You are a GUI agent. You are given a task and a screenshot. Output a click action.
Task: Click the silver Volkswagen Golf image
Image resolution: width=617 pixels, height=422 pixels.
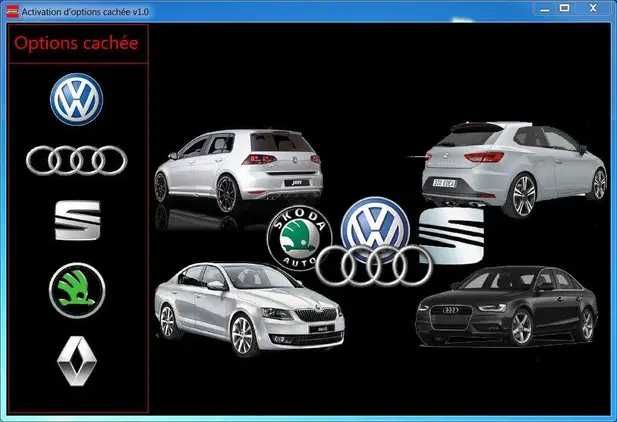pos(238,170)
